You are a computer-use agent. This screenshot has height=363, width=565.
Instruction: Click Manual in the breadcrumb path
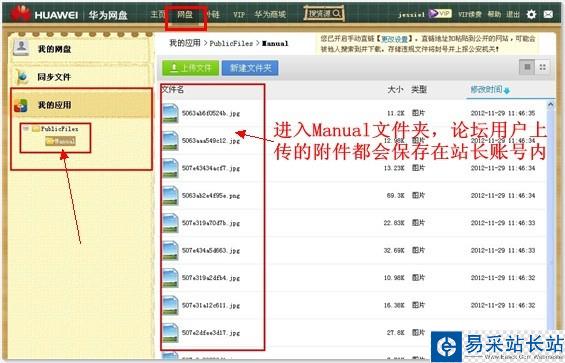[275, 44]
